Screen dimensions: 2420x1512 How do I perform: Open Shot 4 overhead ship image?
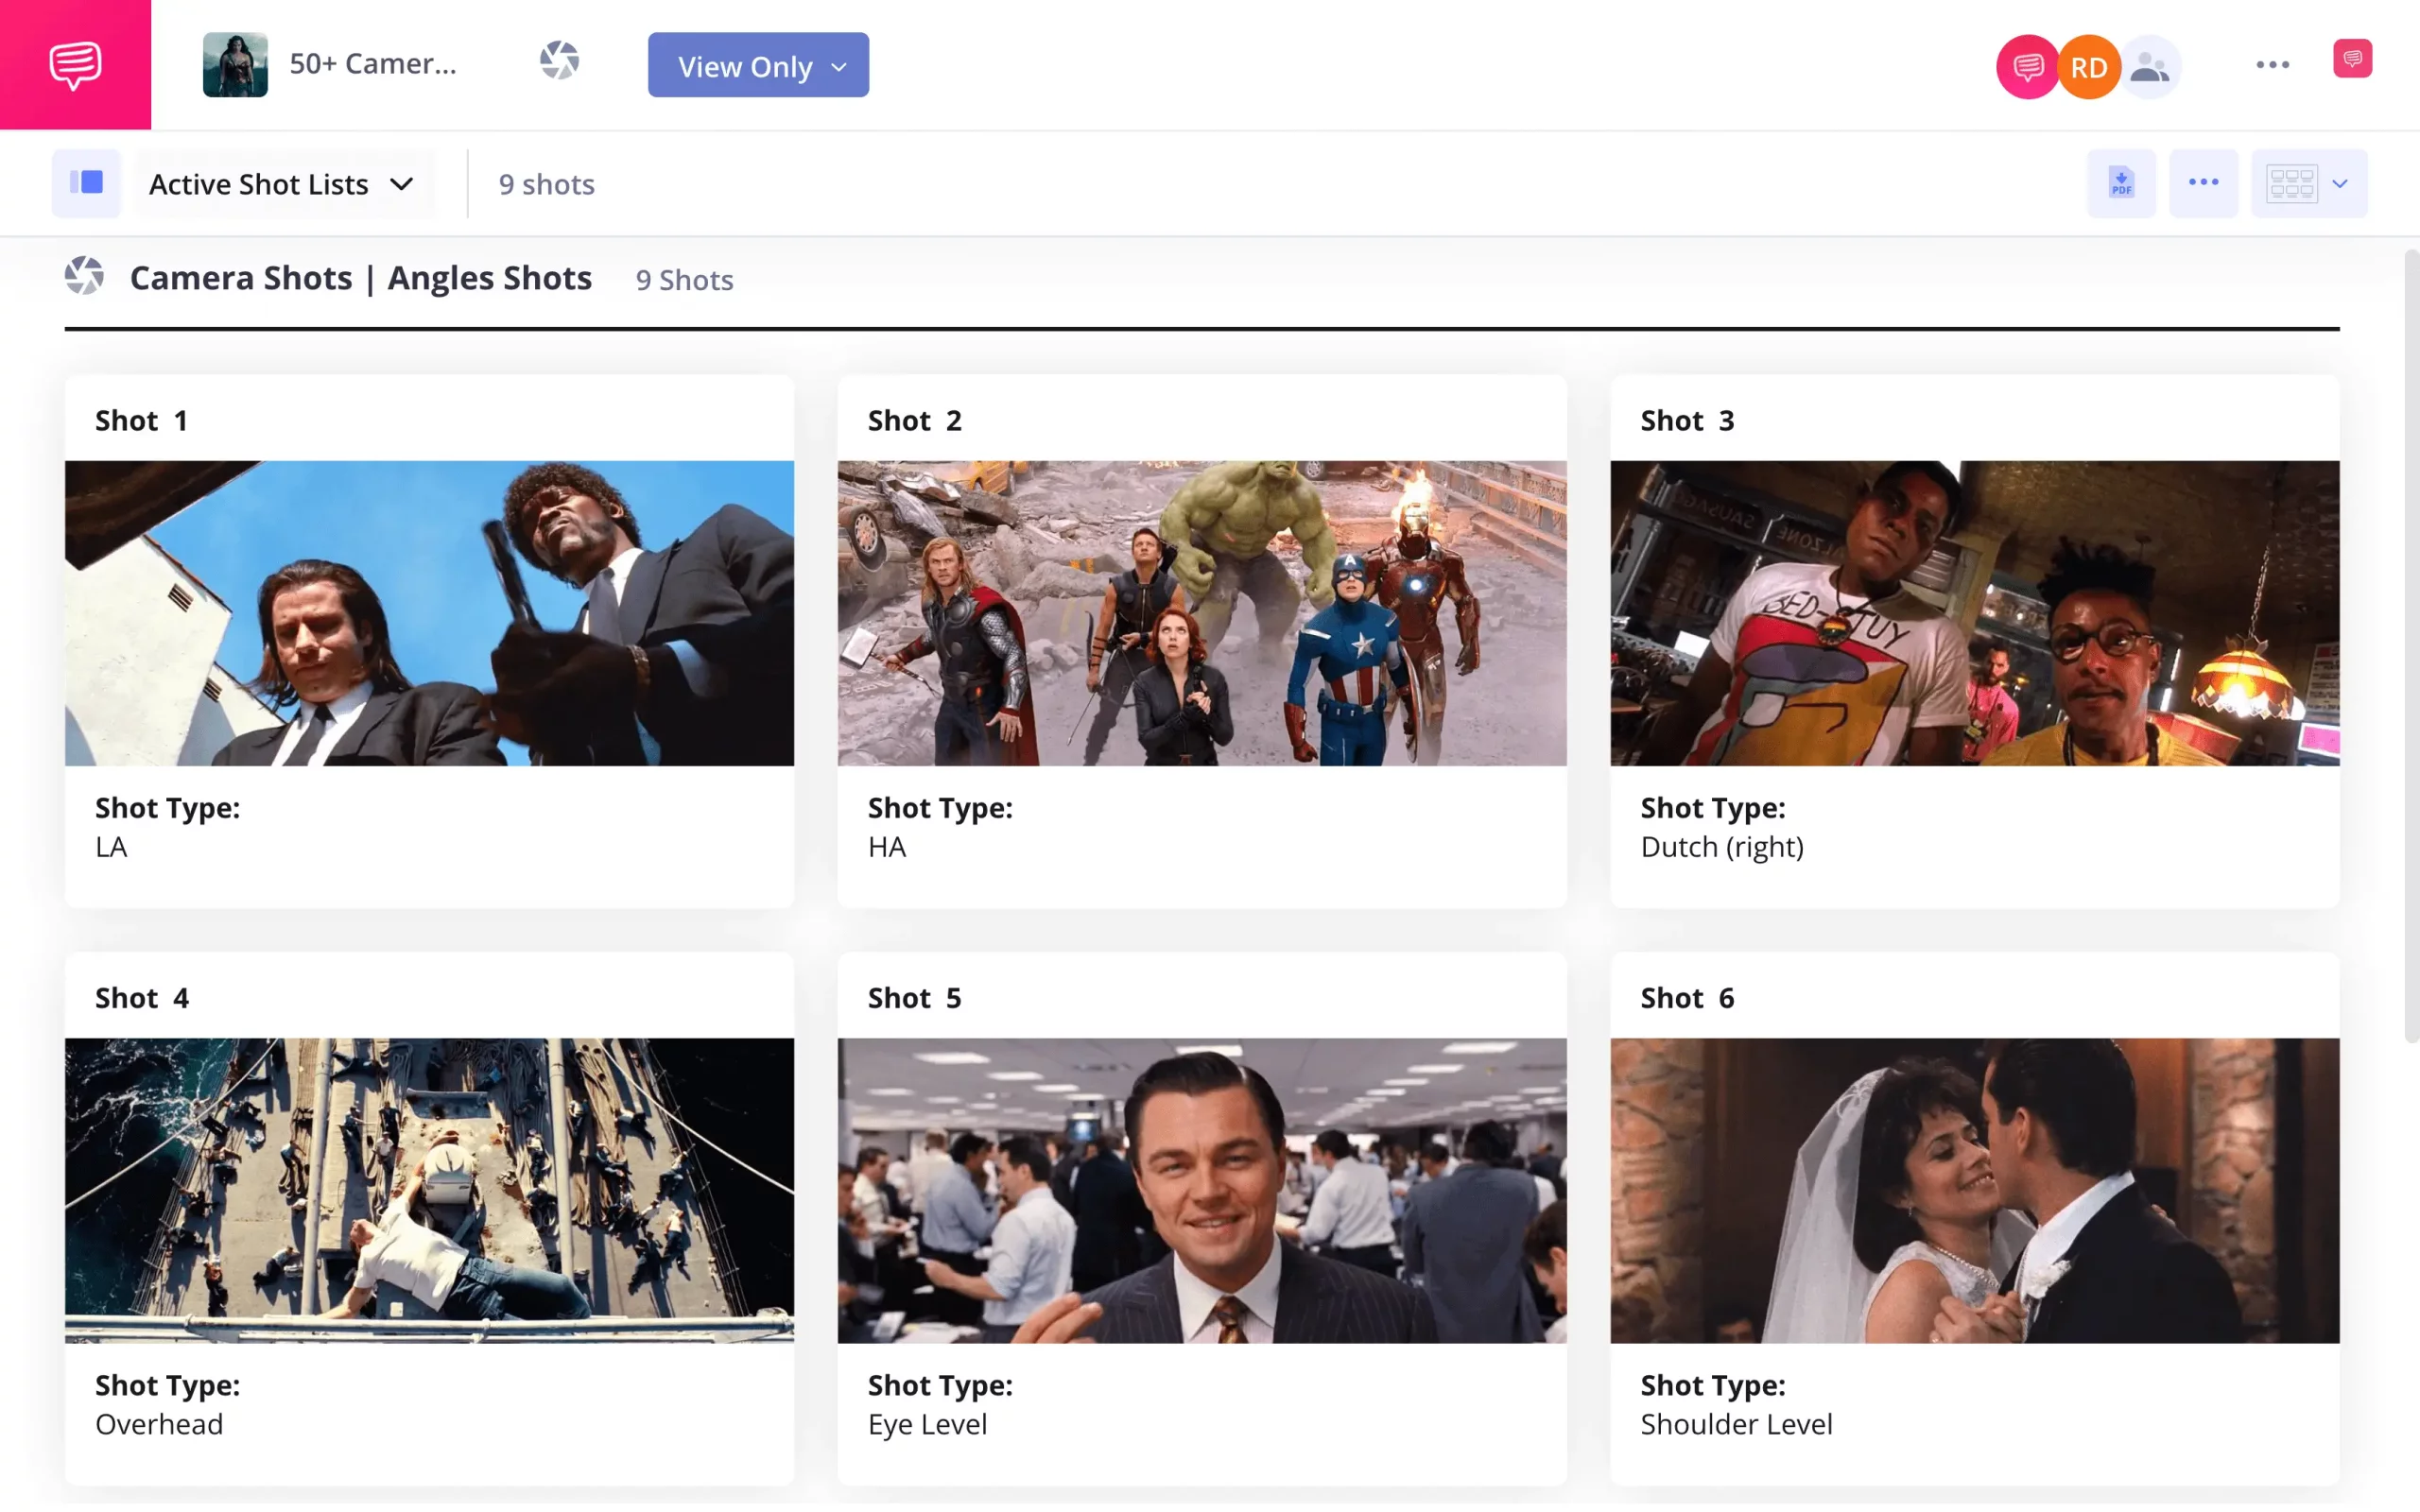tap(430, 1190)
